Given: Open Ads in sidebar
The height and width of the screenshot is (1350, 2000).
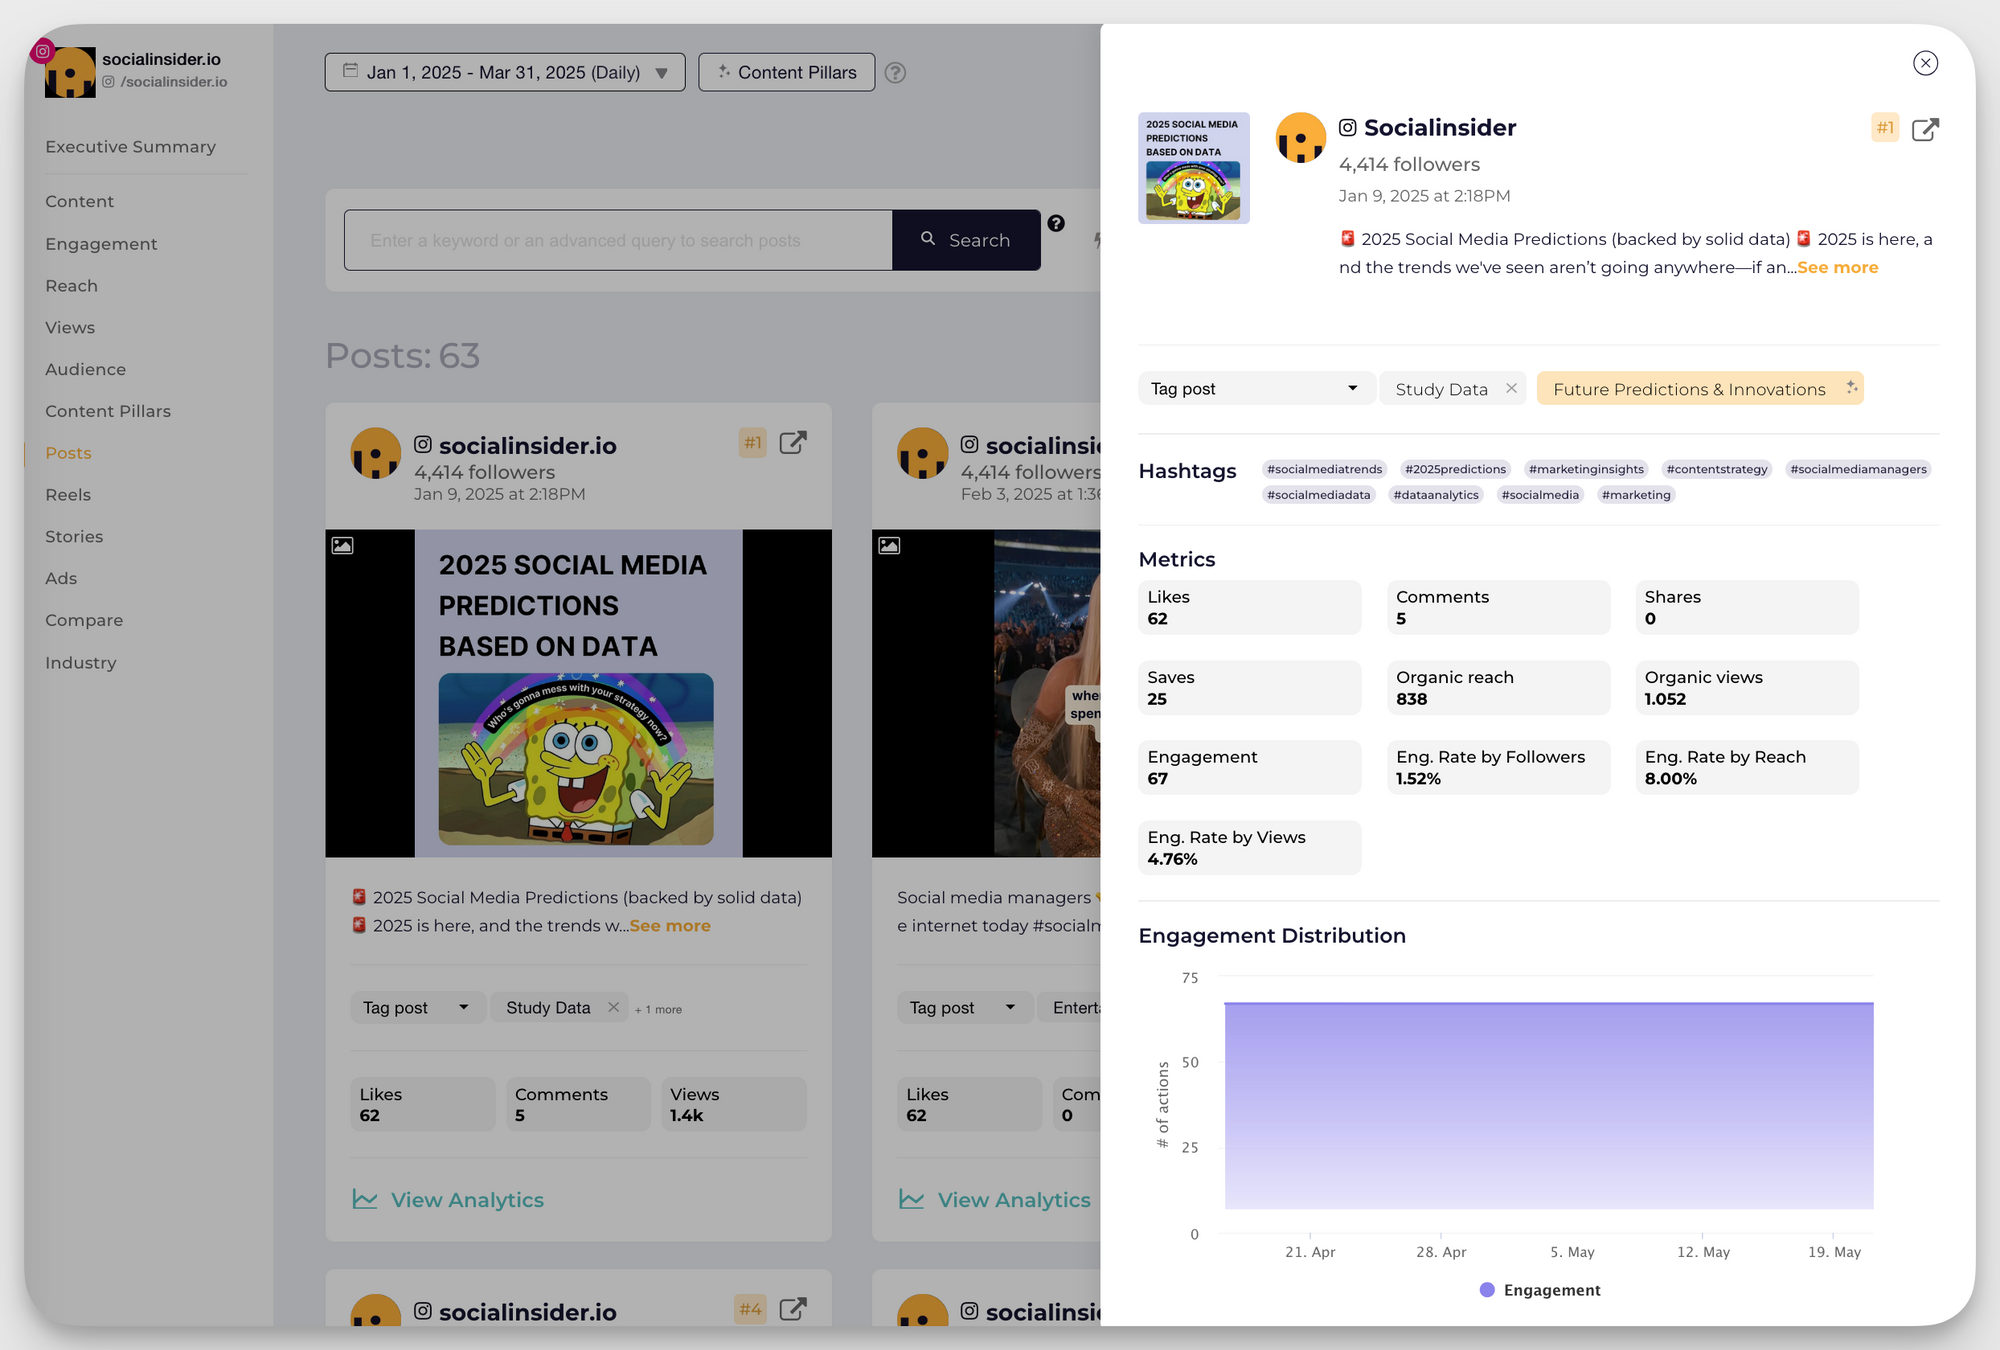Looking at the screenshot, I should coord(61,578).
